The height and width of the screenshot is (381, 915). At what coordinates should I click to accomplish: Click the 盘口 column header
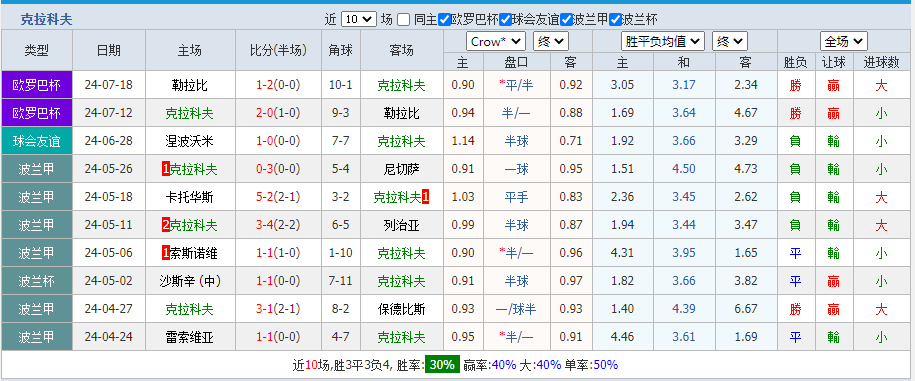click(x=516, y=62)
